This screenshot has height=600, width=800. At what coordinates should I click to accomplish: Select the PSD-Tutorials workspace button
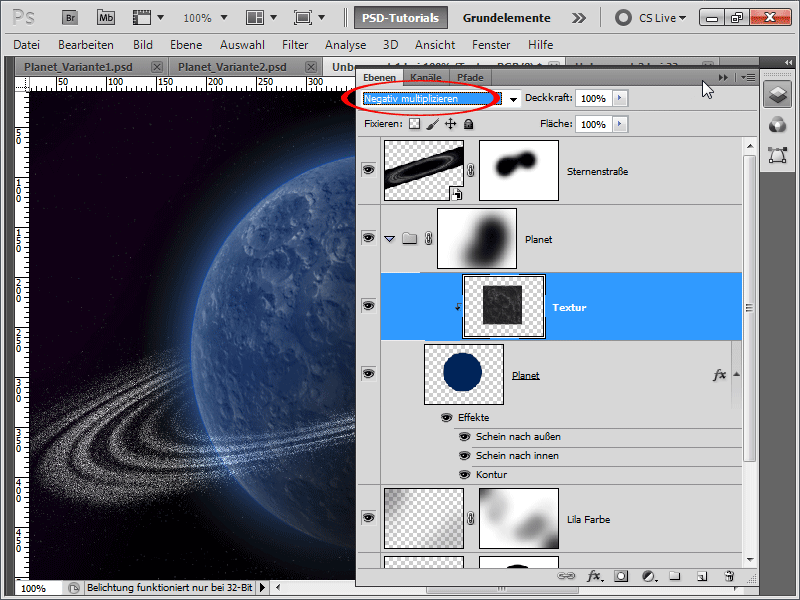(x=401, y=18)
